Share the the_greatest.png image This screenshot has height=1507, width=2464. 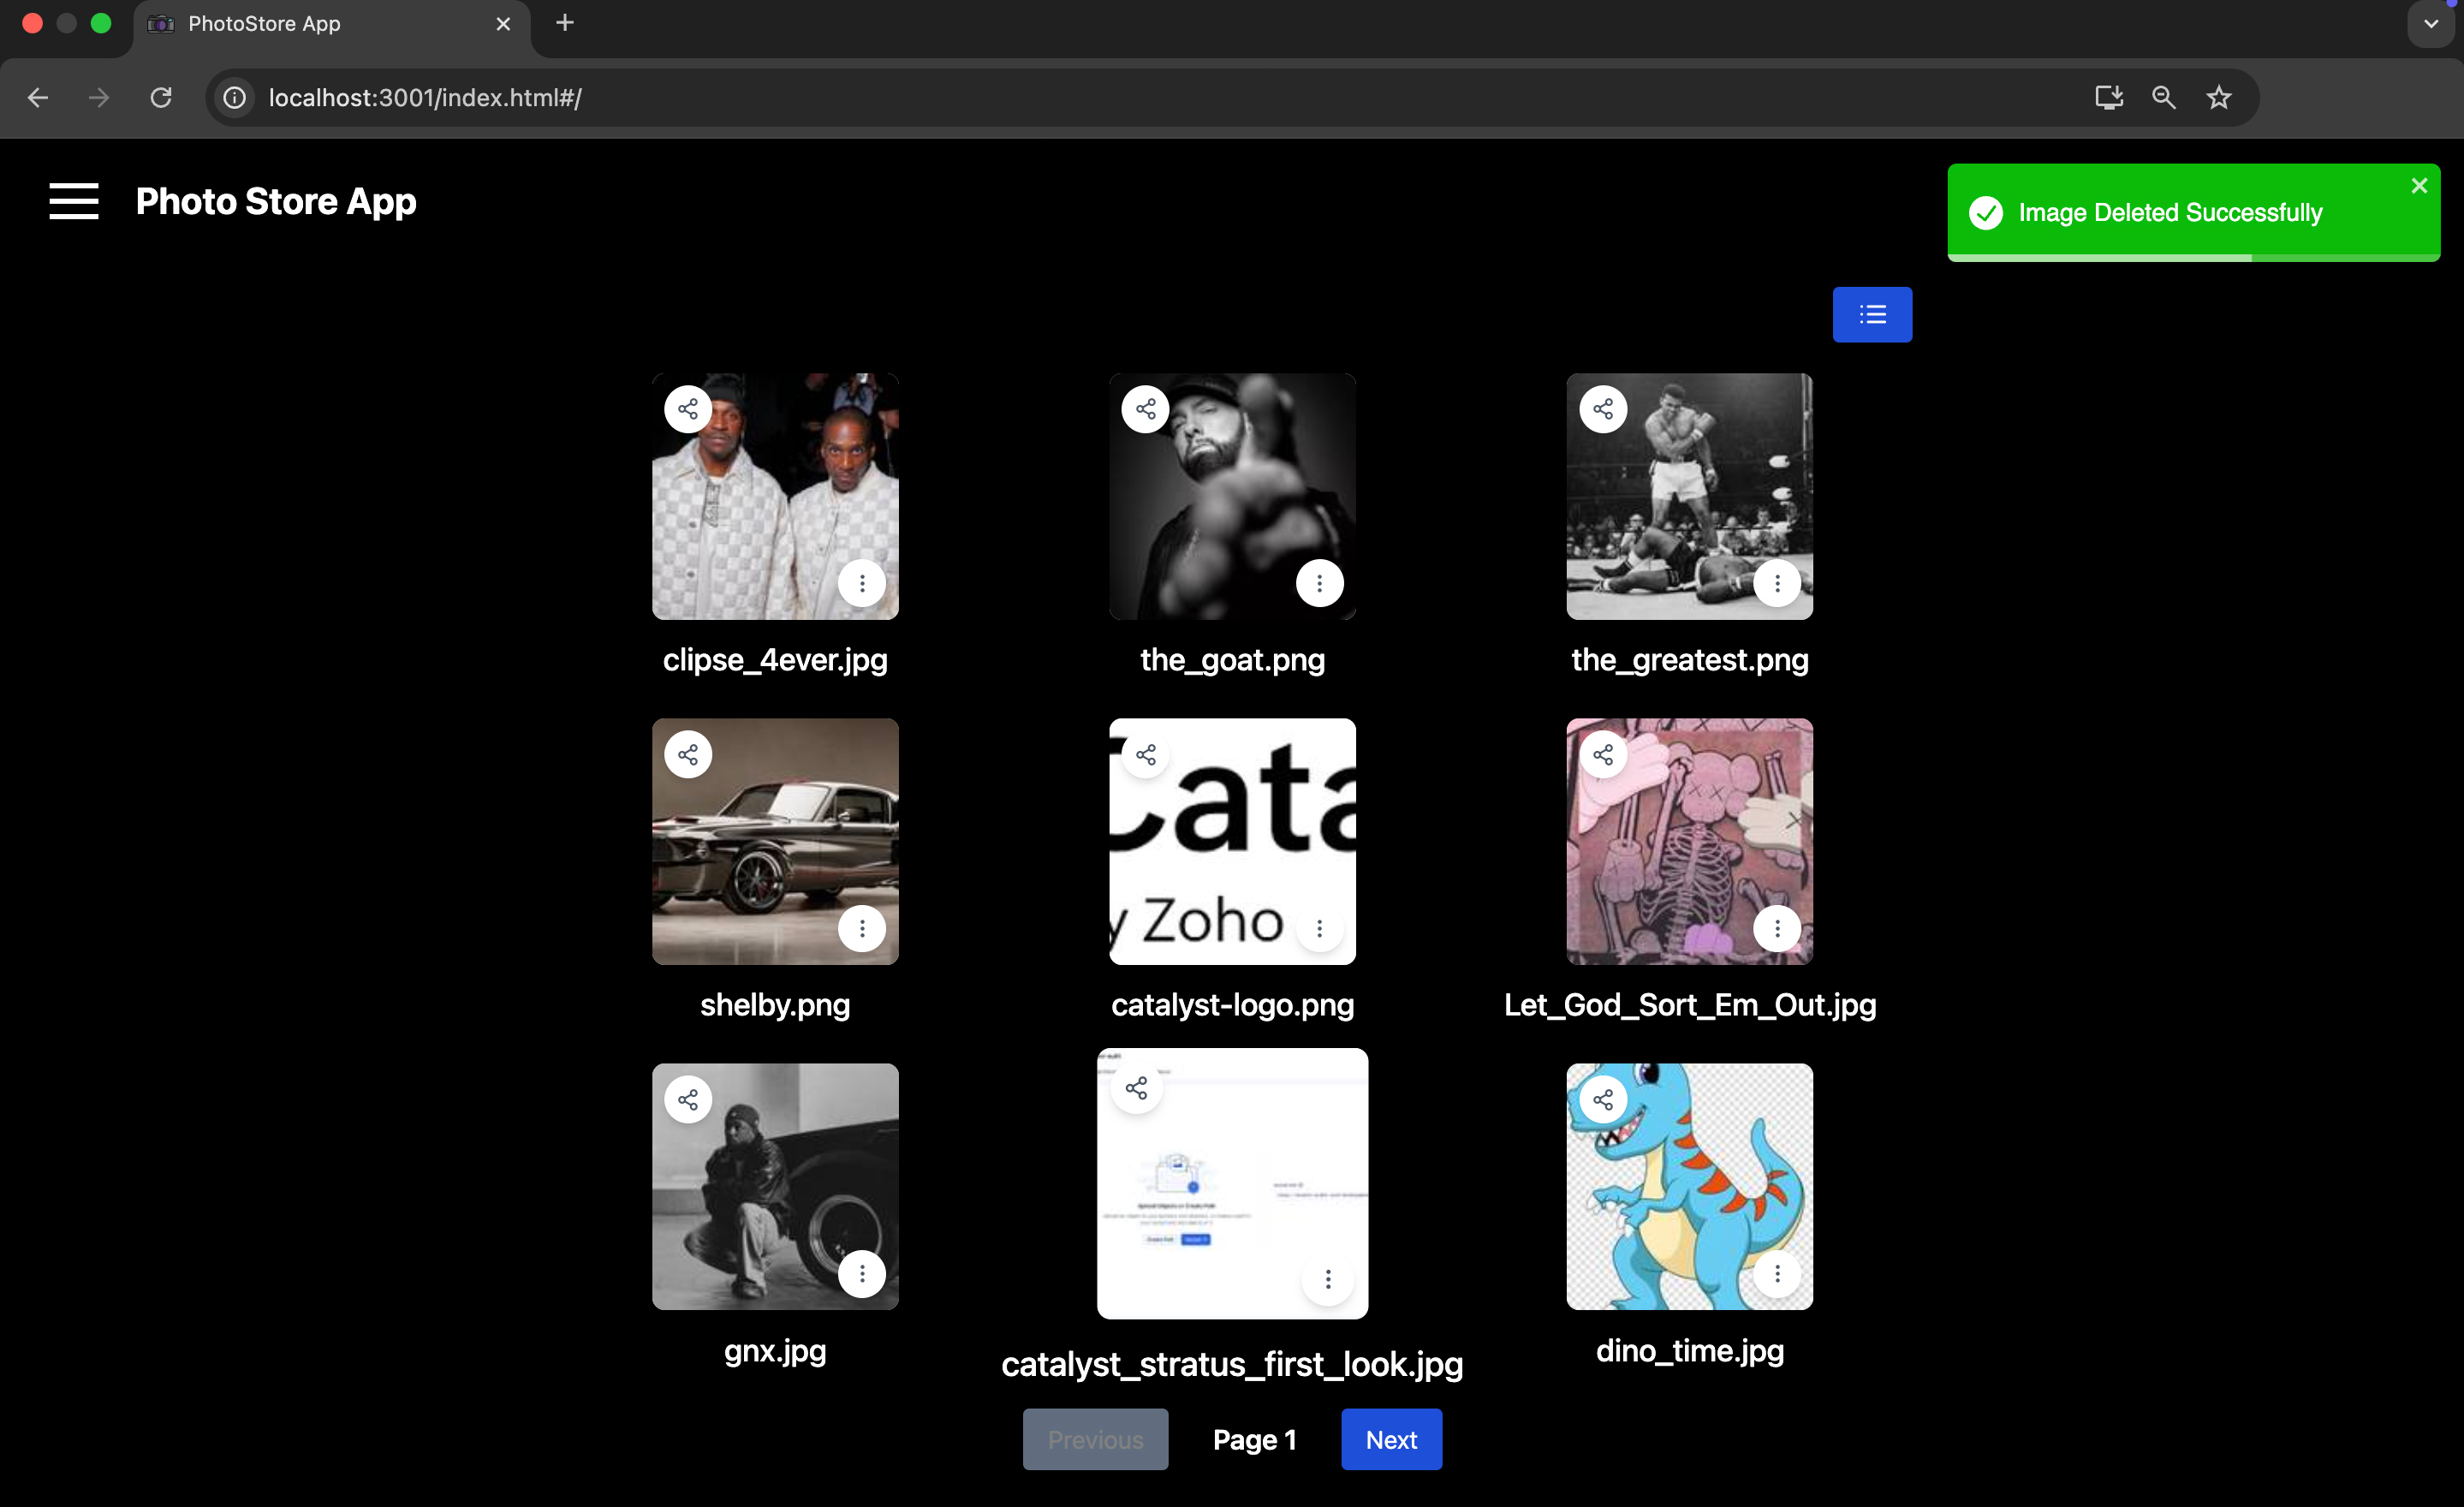point(1603,409)
